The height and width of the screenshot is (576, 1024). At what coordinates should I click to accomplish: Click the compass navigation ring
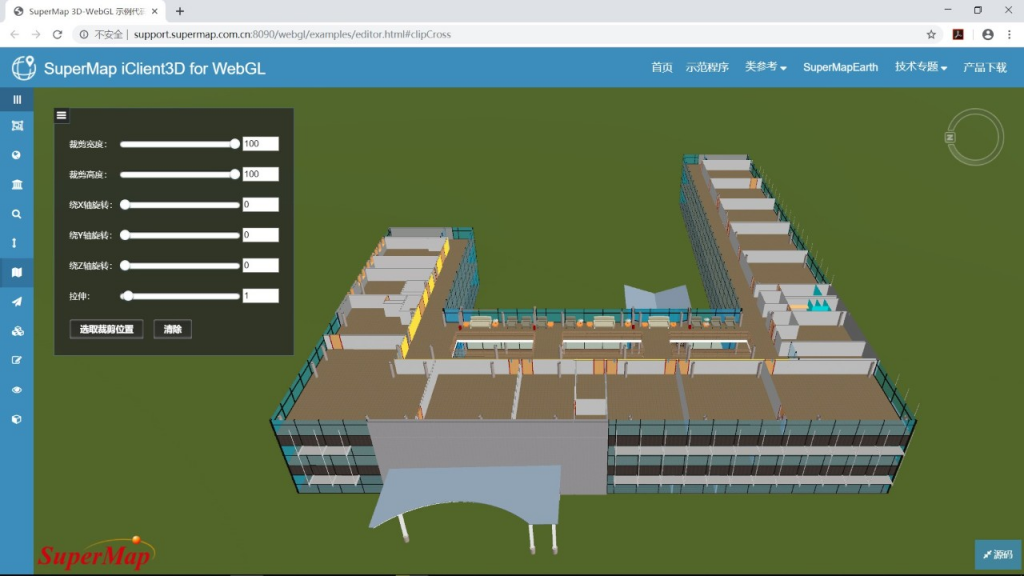click(x=974, y=136)
